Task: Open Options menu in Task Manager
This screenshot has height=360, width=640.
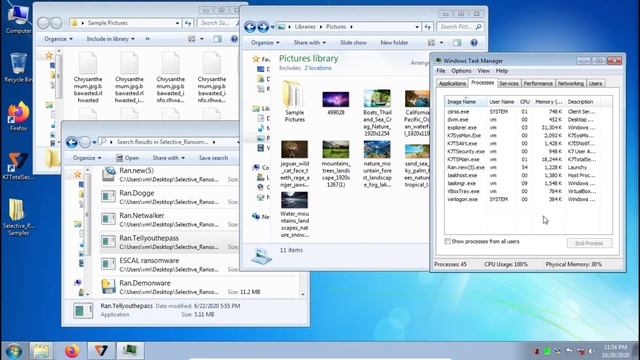Action: click(461, 71)
